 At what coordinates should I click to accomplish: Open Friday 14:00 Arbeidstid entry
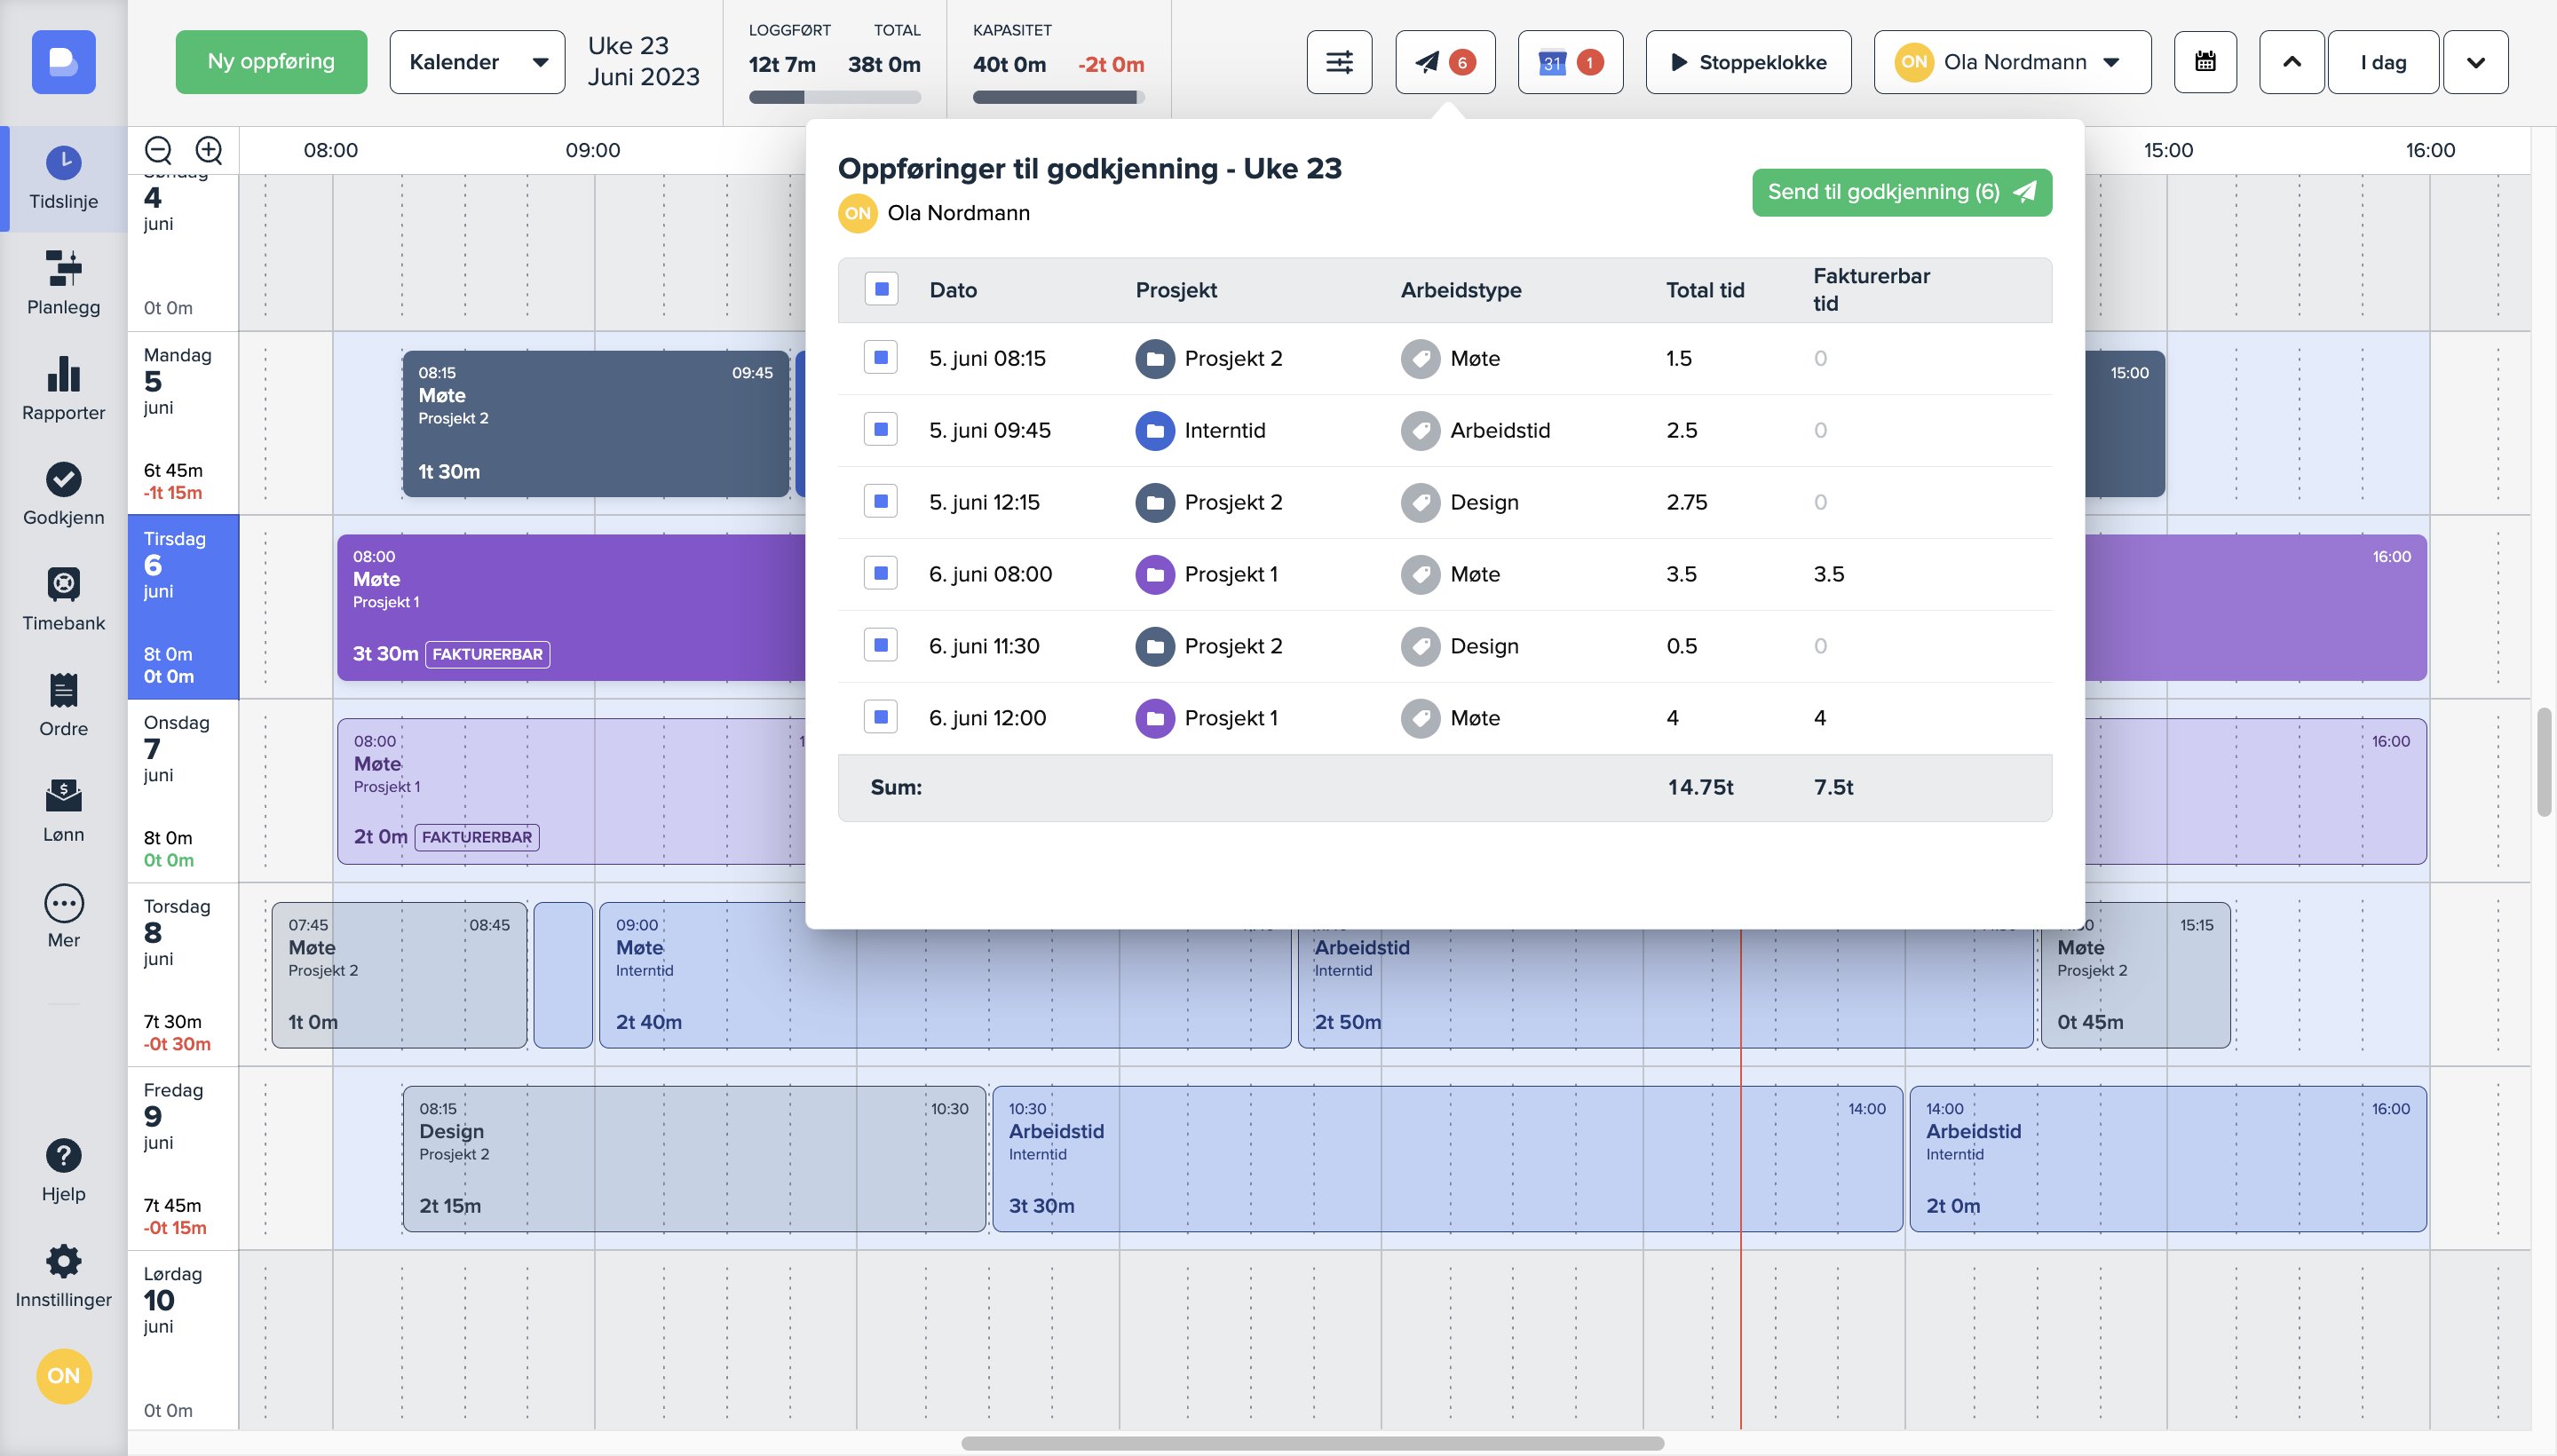2168,1159
